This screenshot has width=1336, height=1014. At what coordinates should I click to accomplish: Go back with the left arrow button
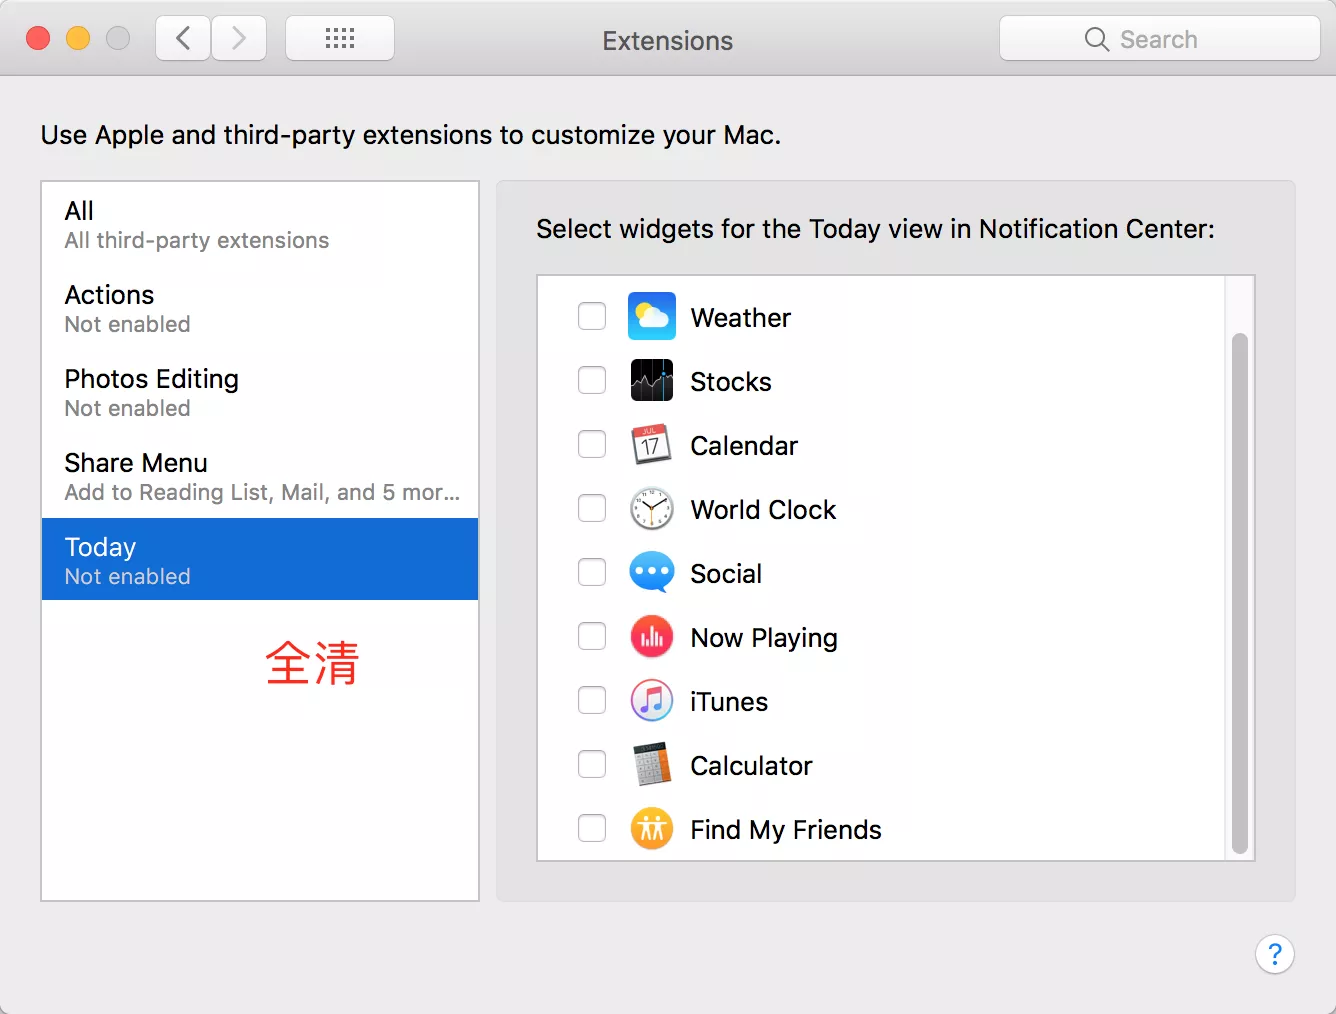pyautogui.click(x=183, y=39)
